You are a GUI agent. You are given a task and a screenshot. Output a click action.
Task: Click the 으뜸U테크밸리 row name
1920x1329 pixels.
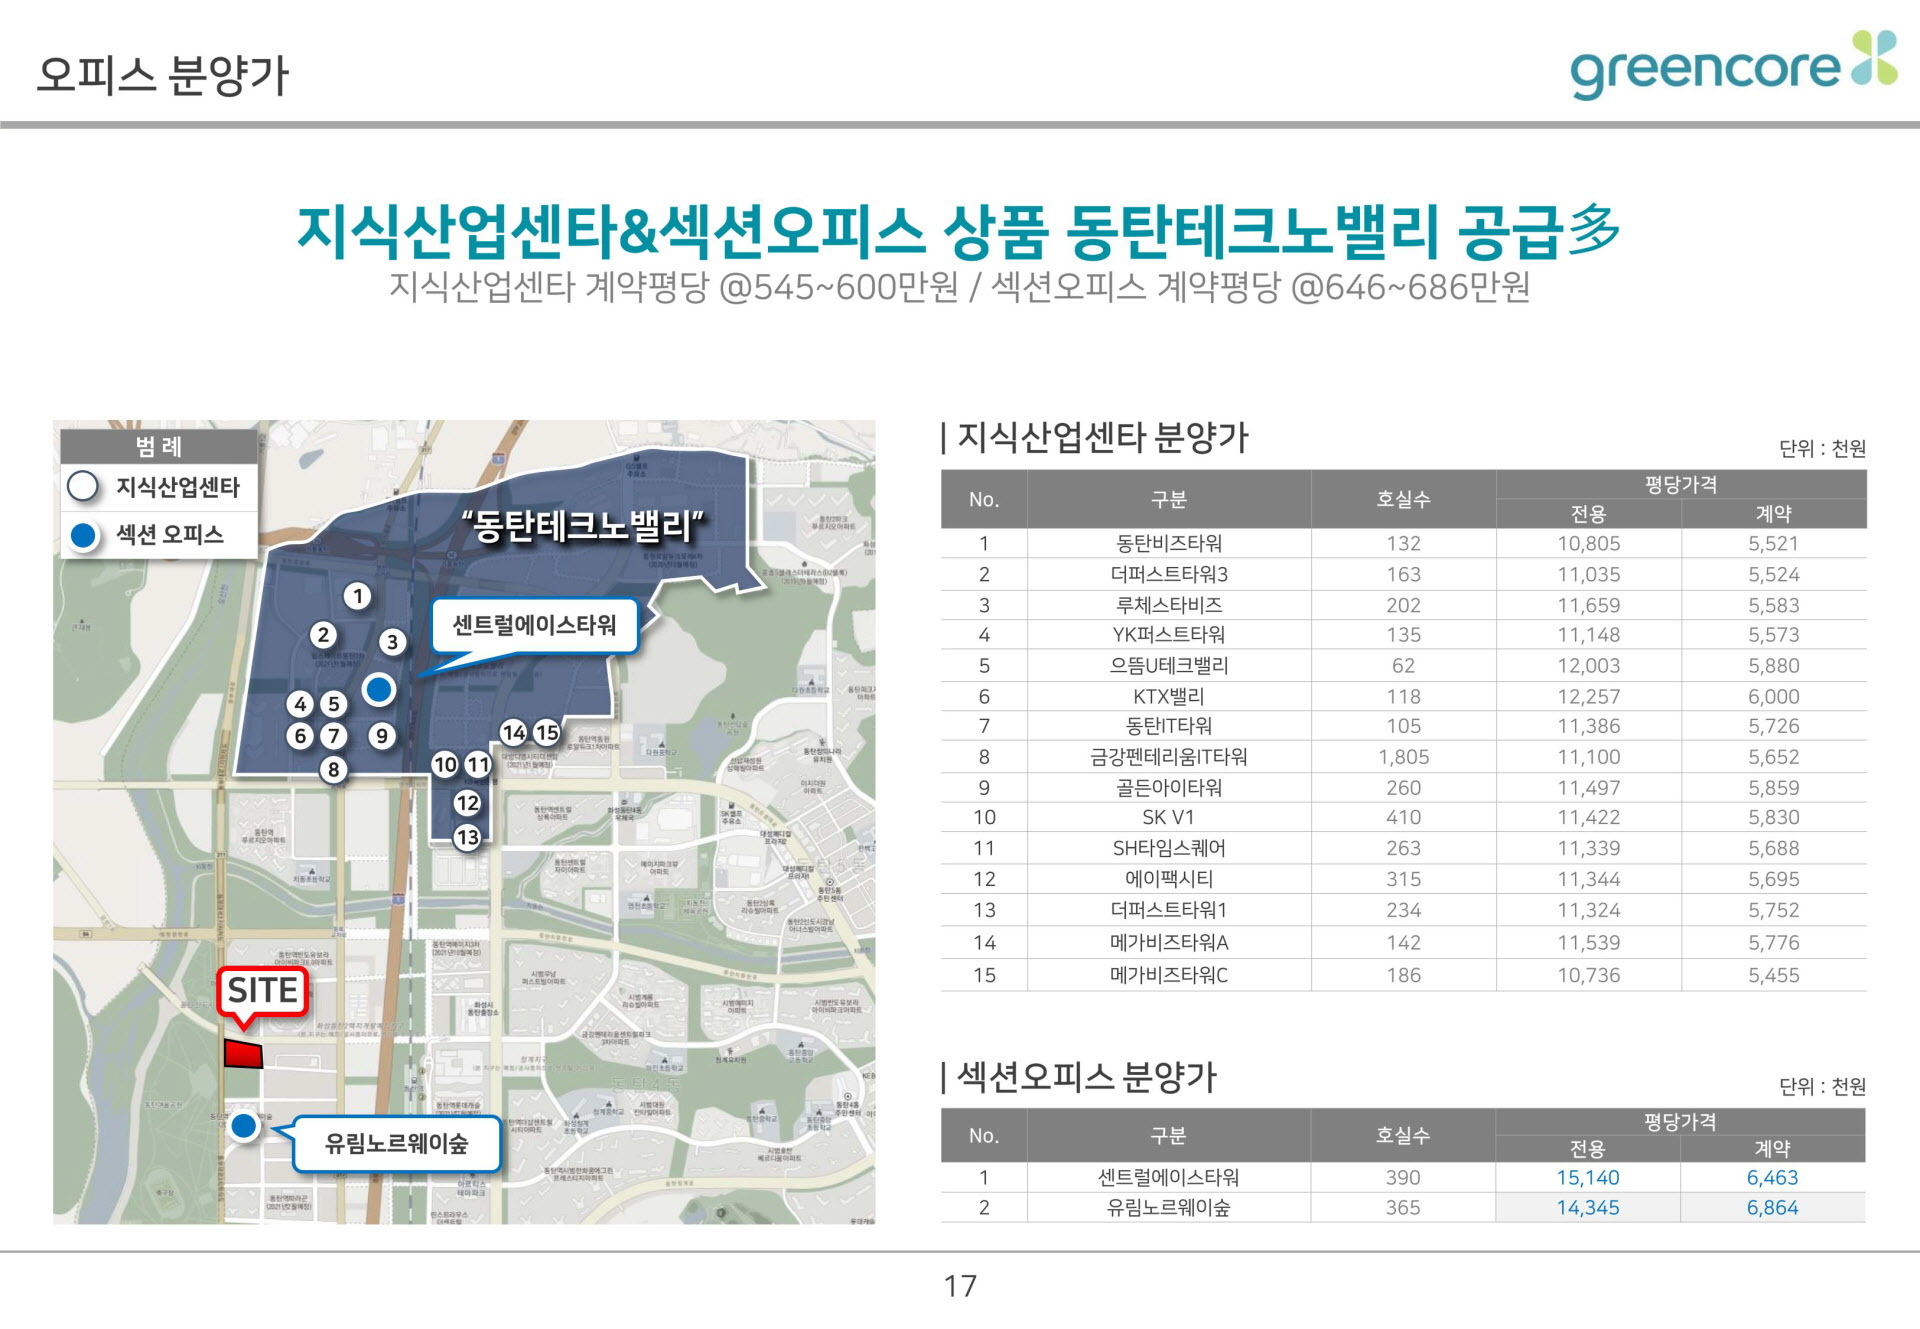click(x=1169, y=666)
